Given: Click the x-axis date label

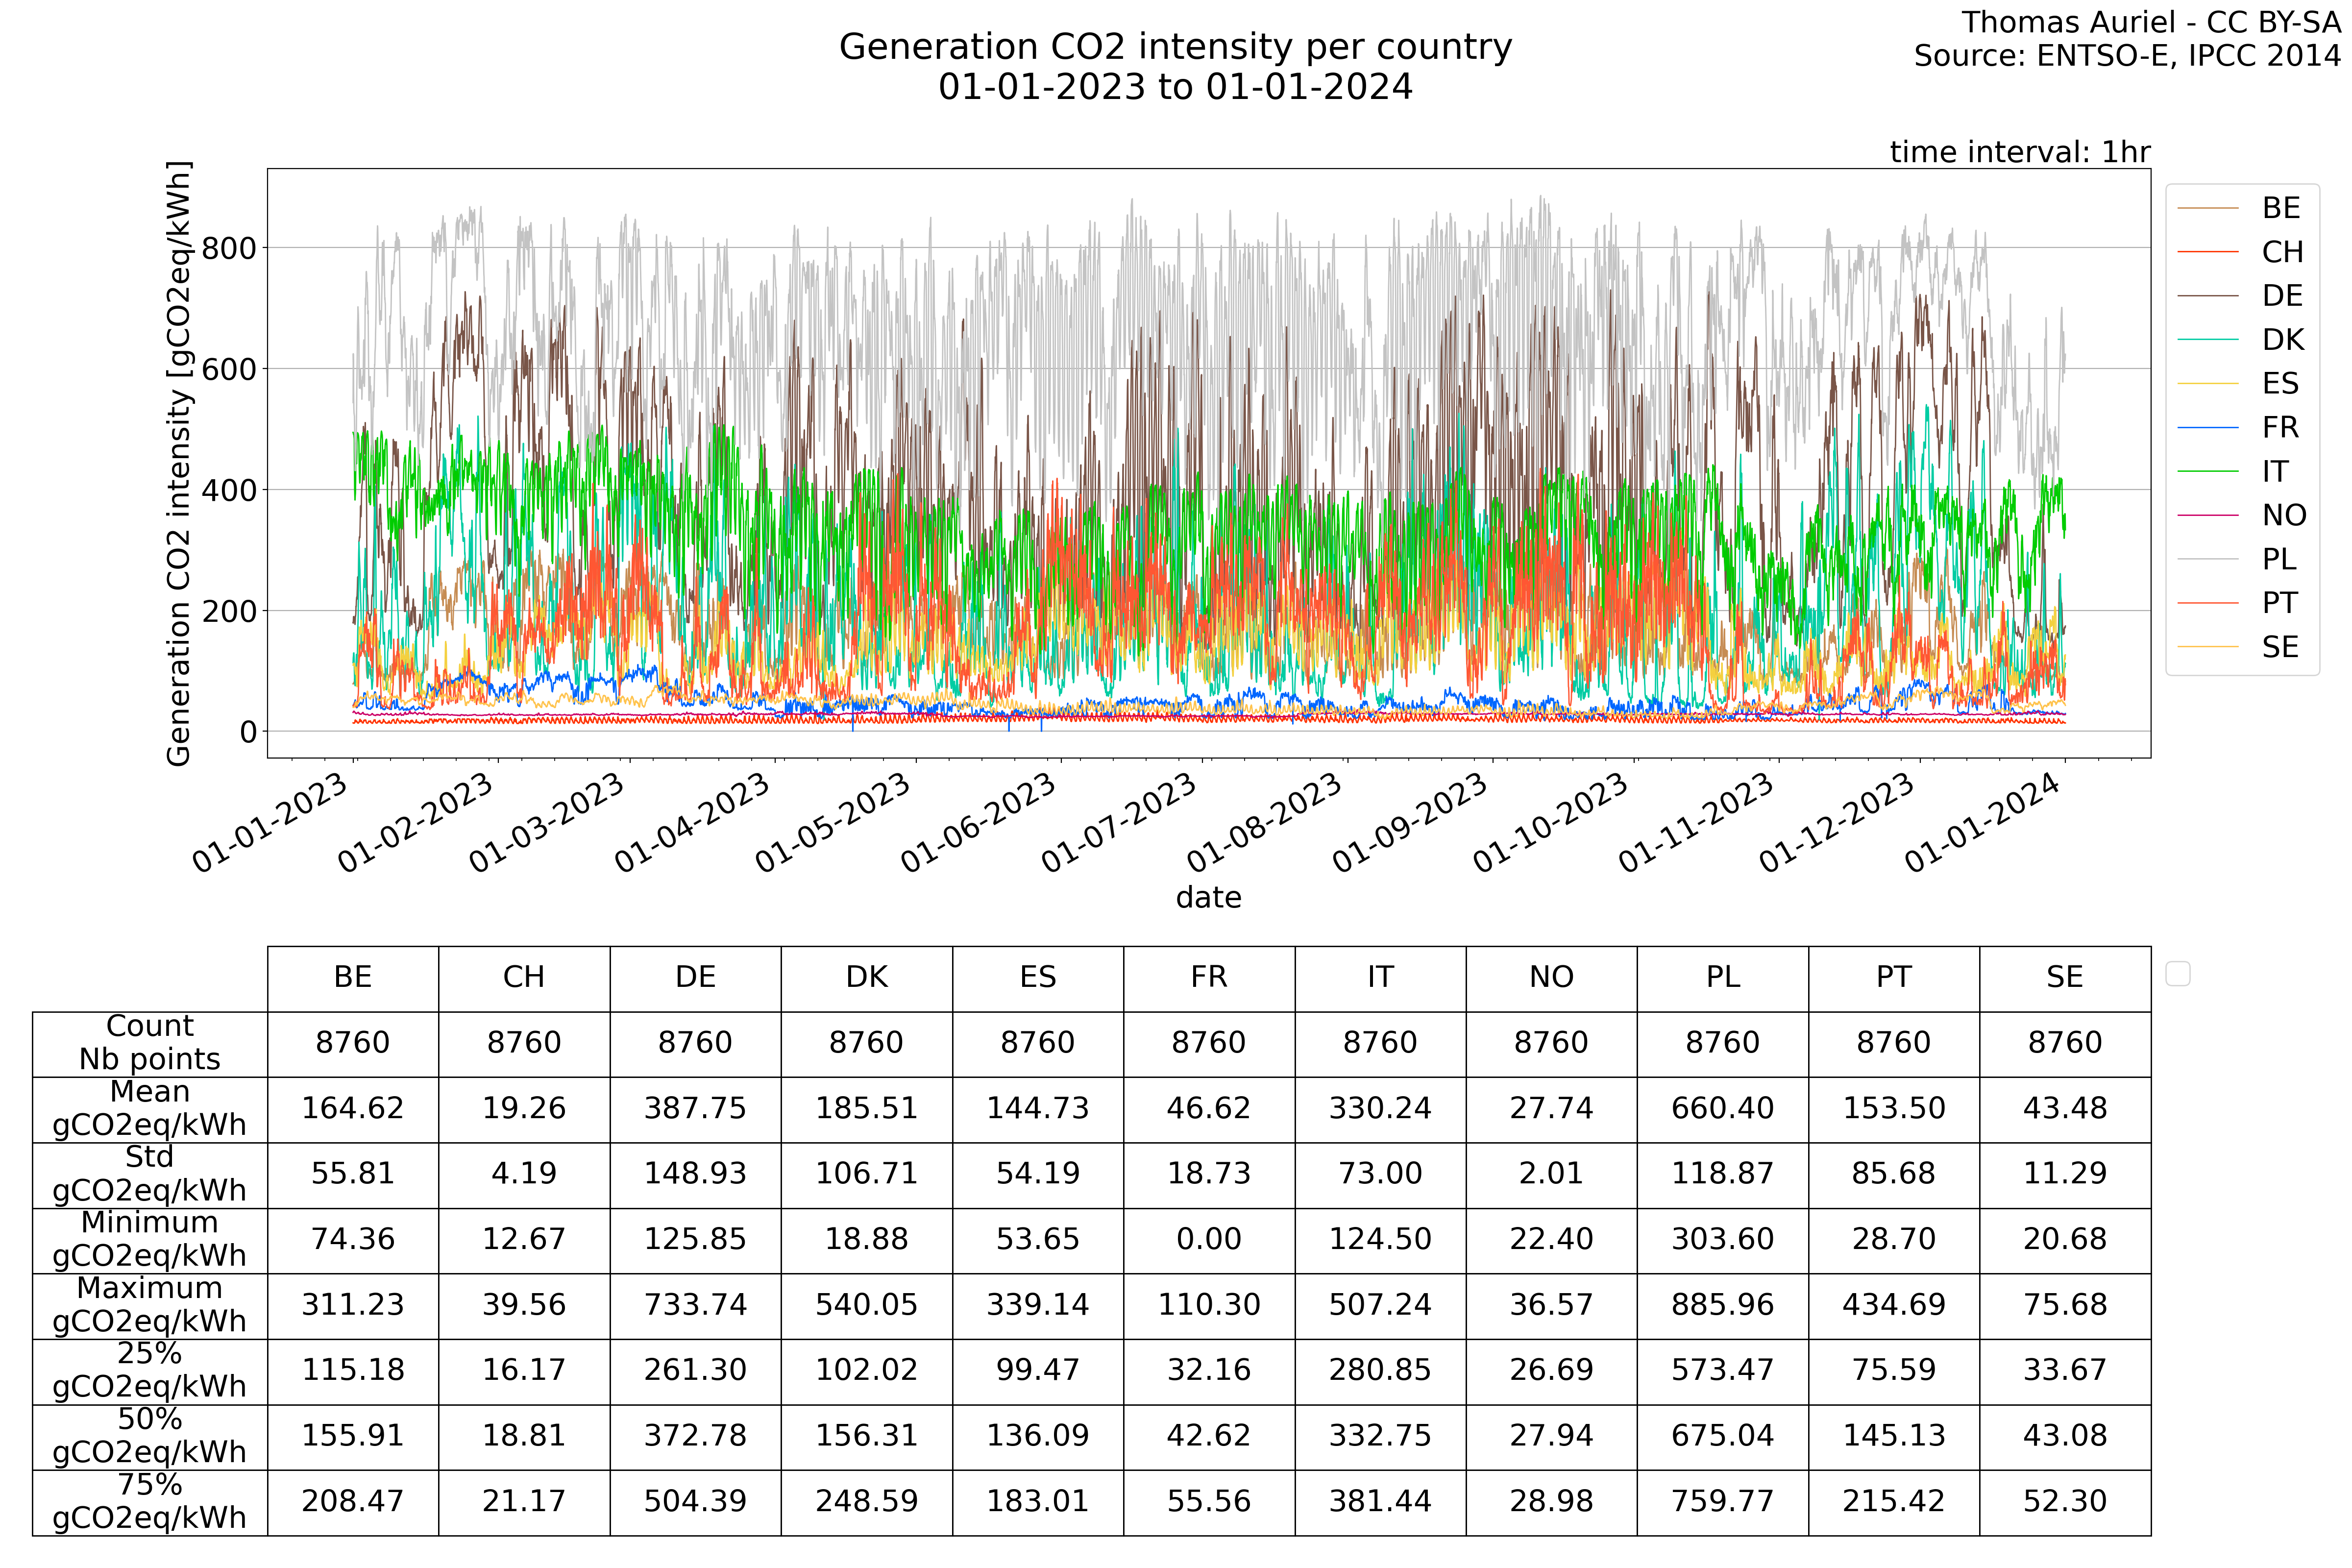Looking at the screenshot, I should coord(1208,897).
